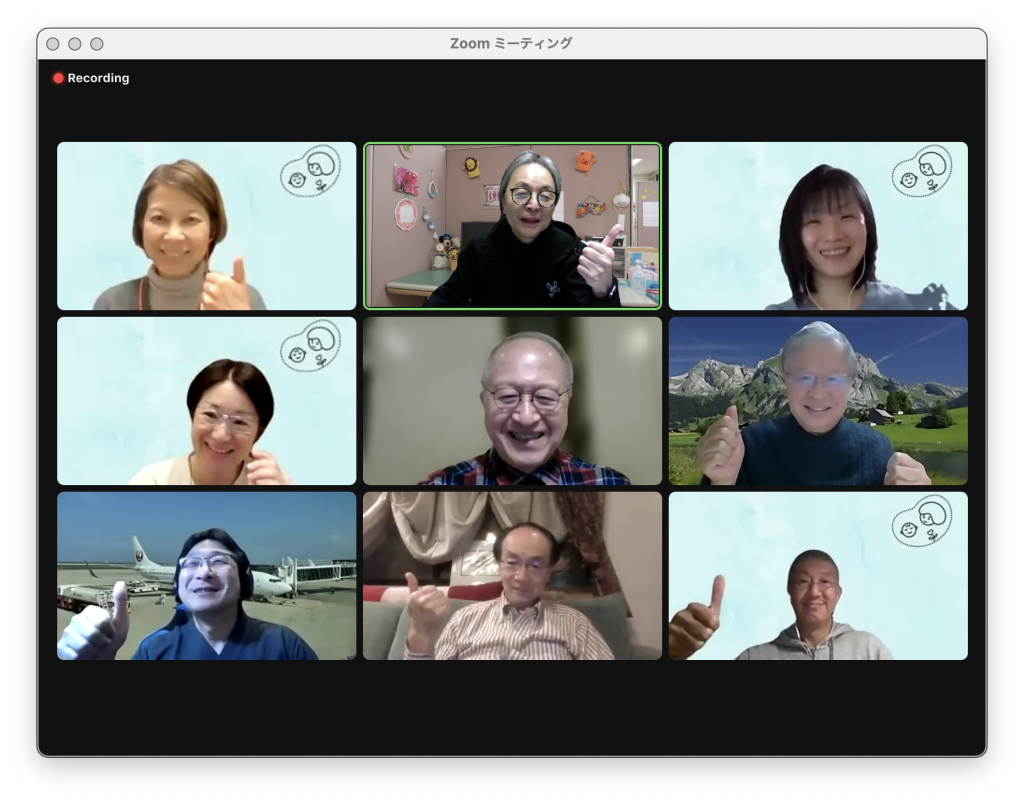
Task: Click the red Recording indicator dot
Action: point(58,78)
